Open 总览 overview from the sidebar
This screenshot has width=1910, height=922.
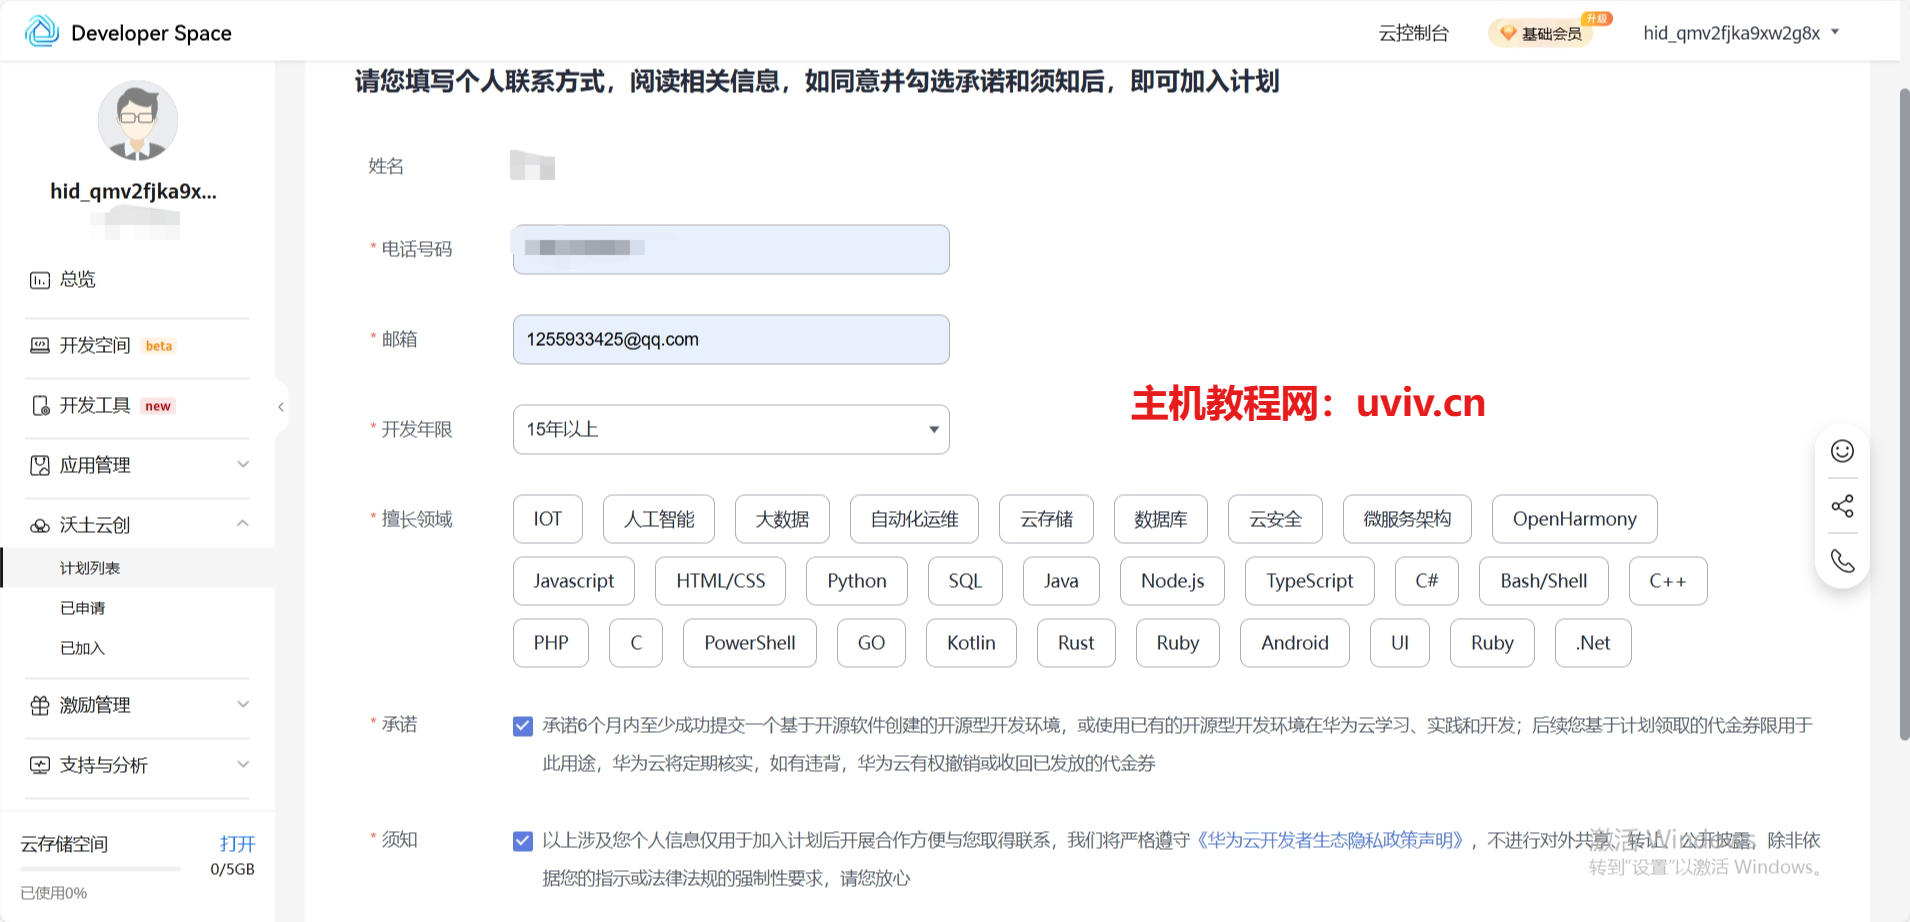[x=77, y=280]
